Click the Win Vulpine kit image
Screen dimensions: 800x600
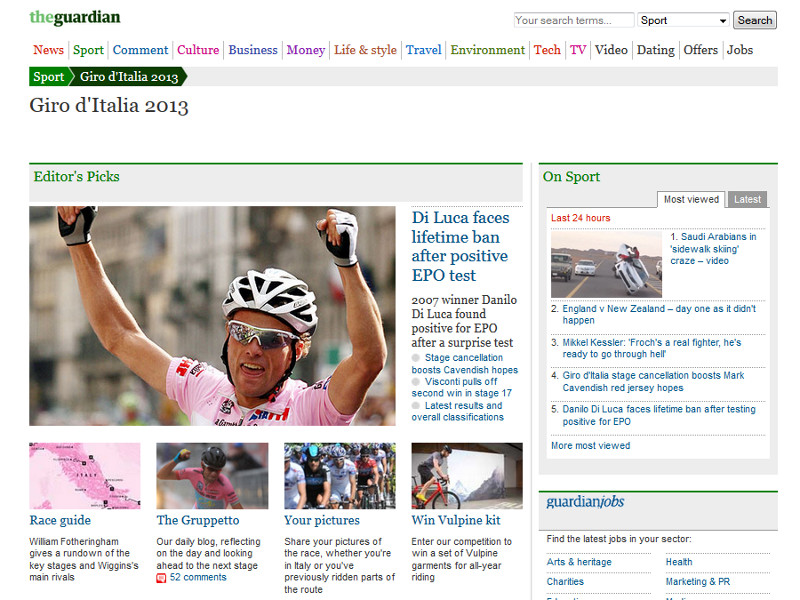point(466,476)
